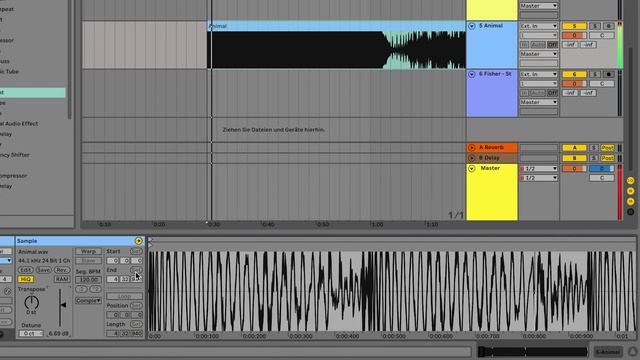Click the Edit sample button
Image resolution: width=640 pixels, height=360 pixels.
25,270
